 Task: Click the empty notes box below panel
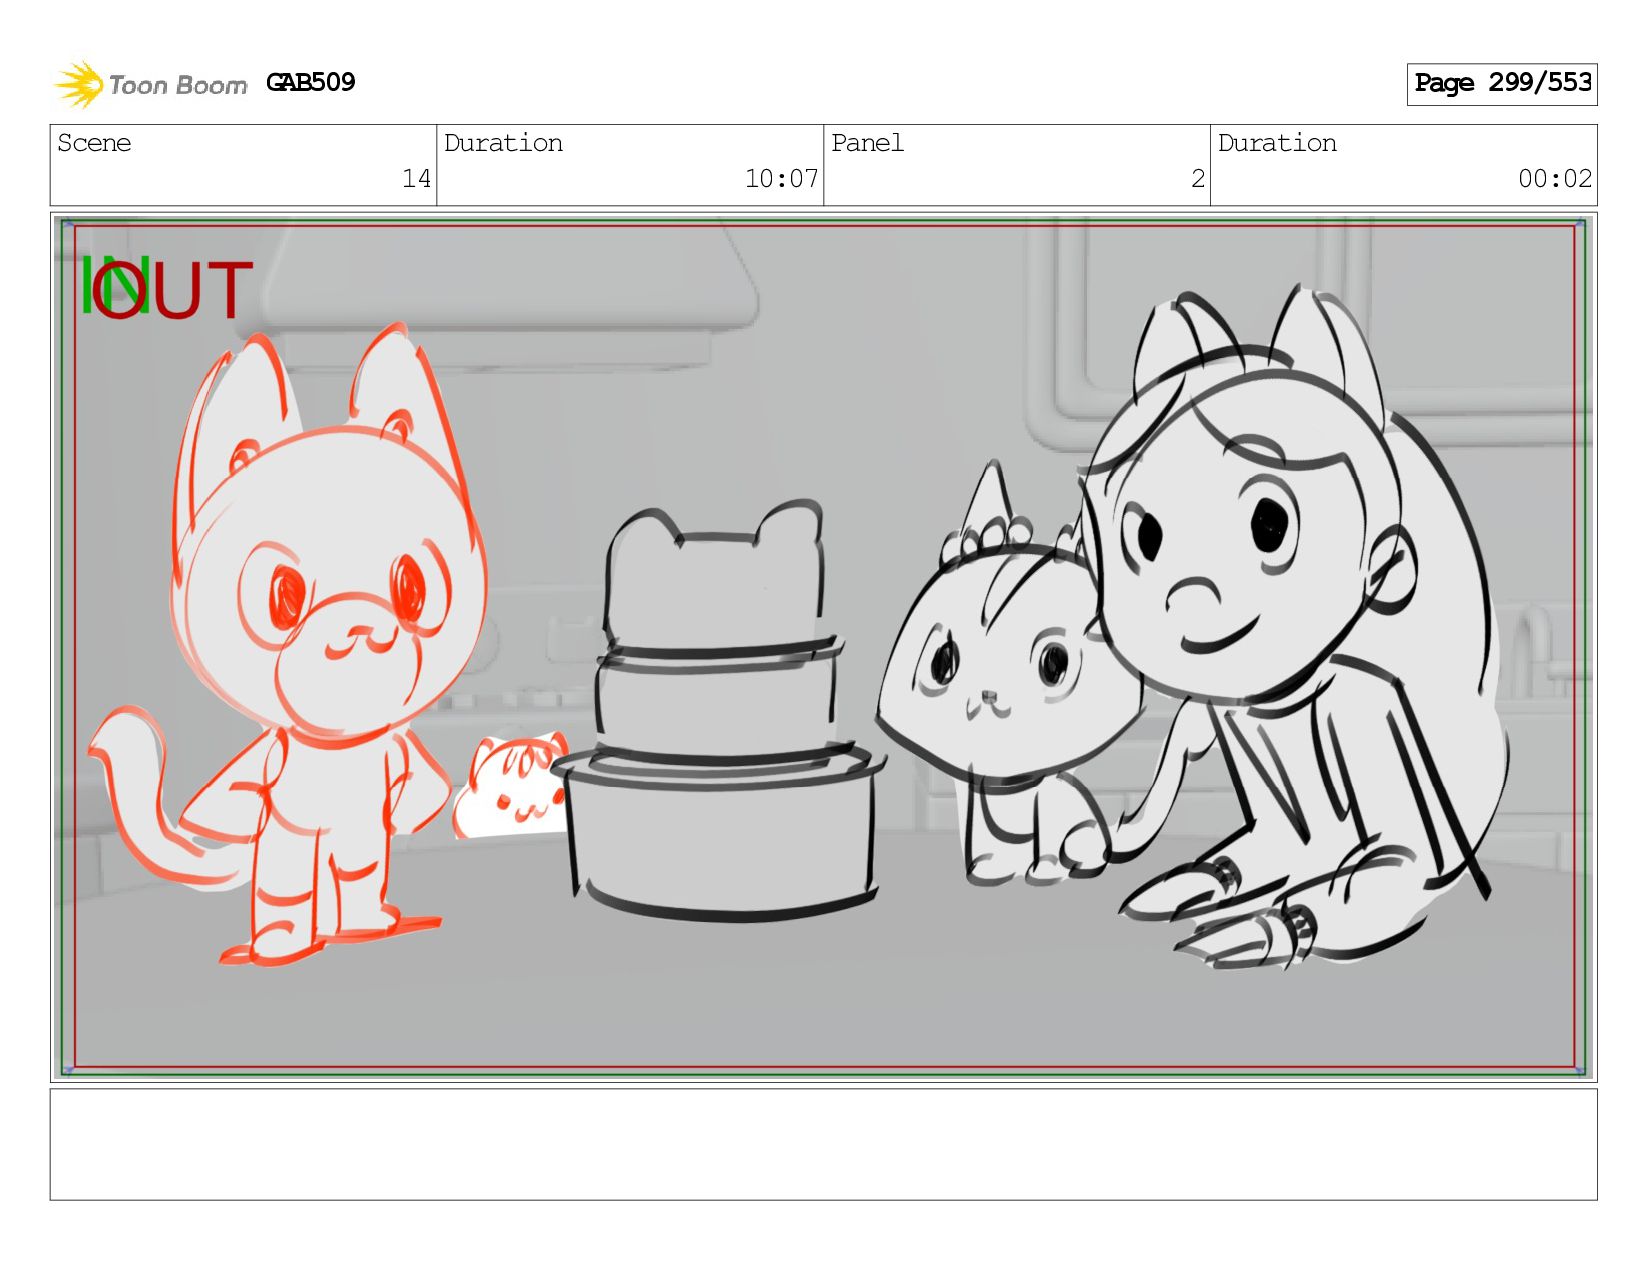[823, 1145]
